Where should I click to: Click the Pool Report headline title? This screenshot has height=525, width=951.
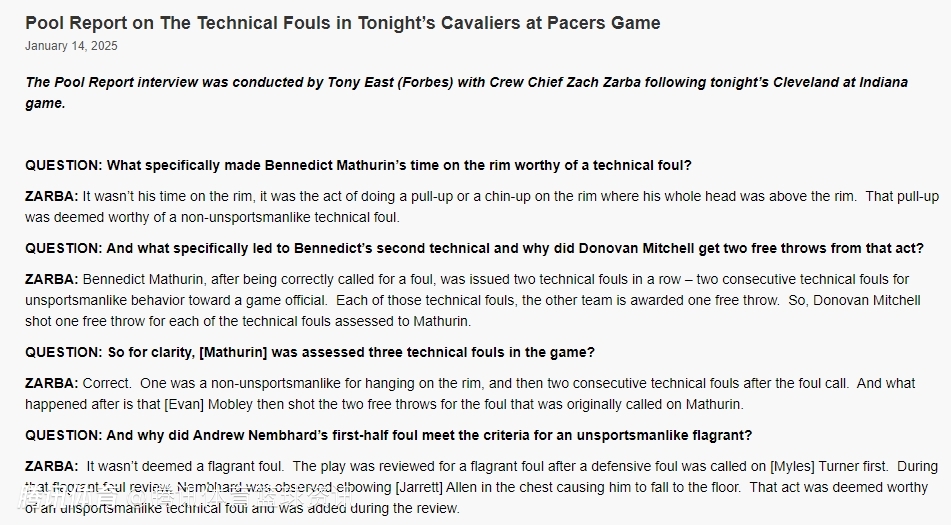(x=342, y=23)
